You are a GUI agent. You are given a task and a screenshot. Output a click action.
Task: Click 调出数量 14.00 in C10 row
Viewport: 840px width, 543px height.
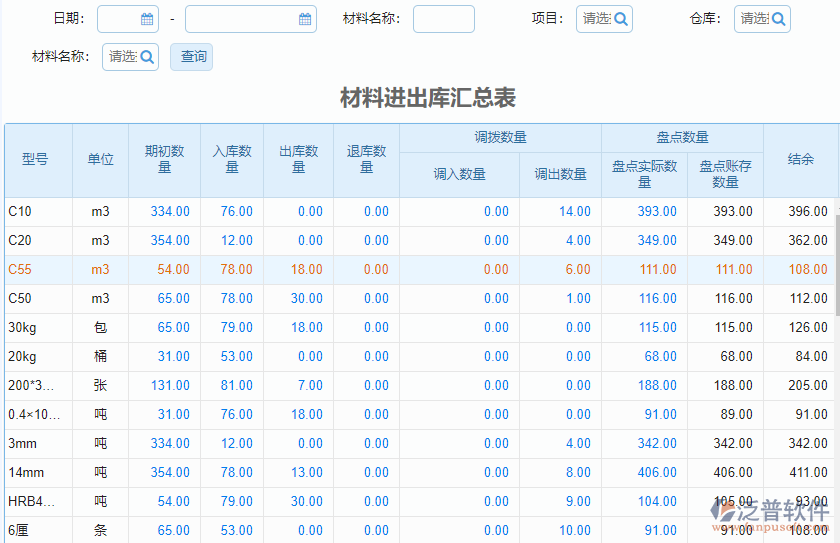[x=575, y=212]
